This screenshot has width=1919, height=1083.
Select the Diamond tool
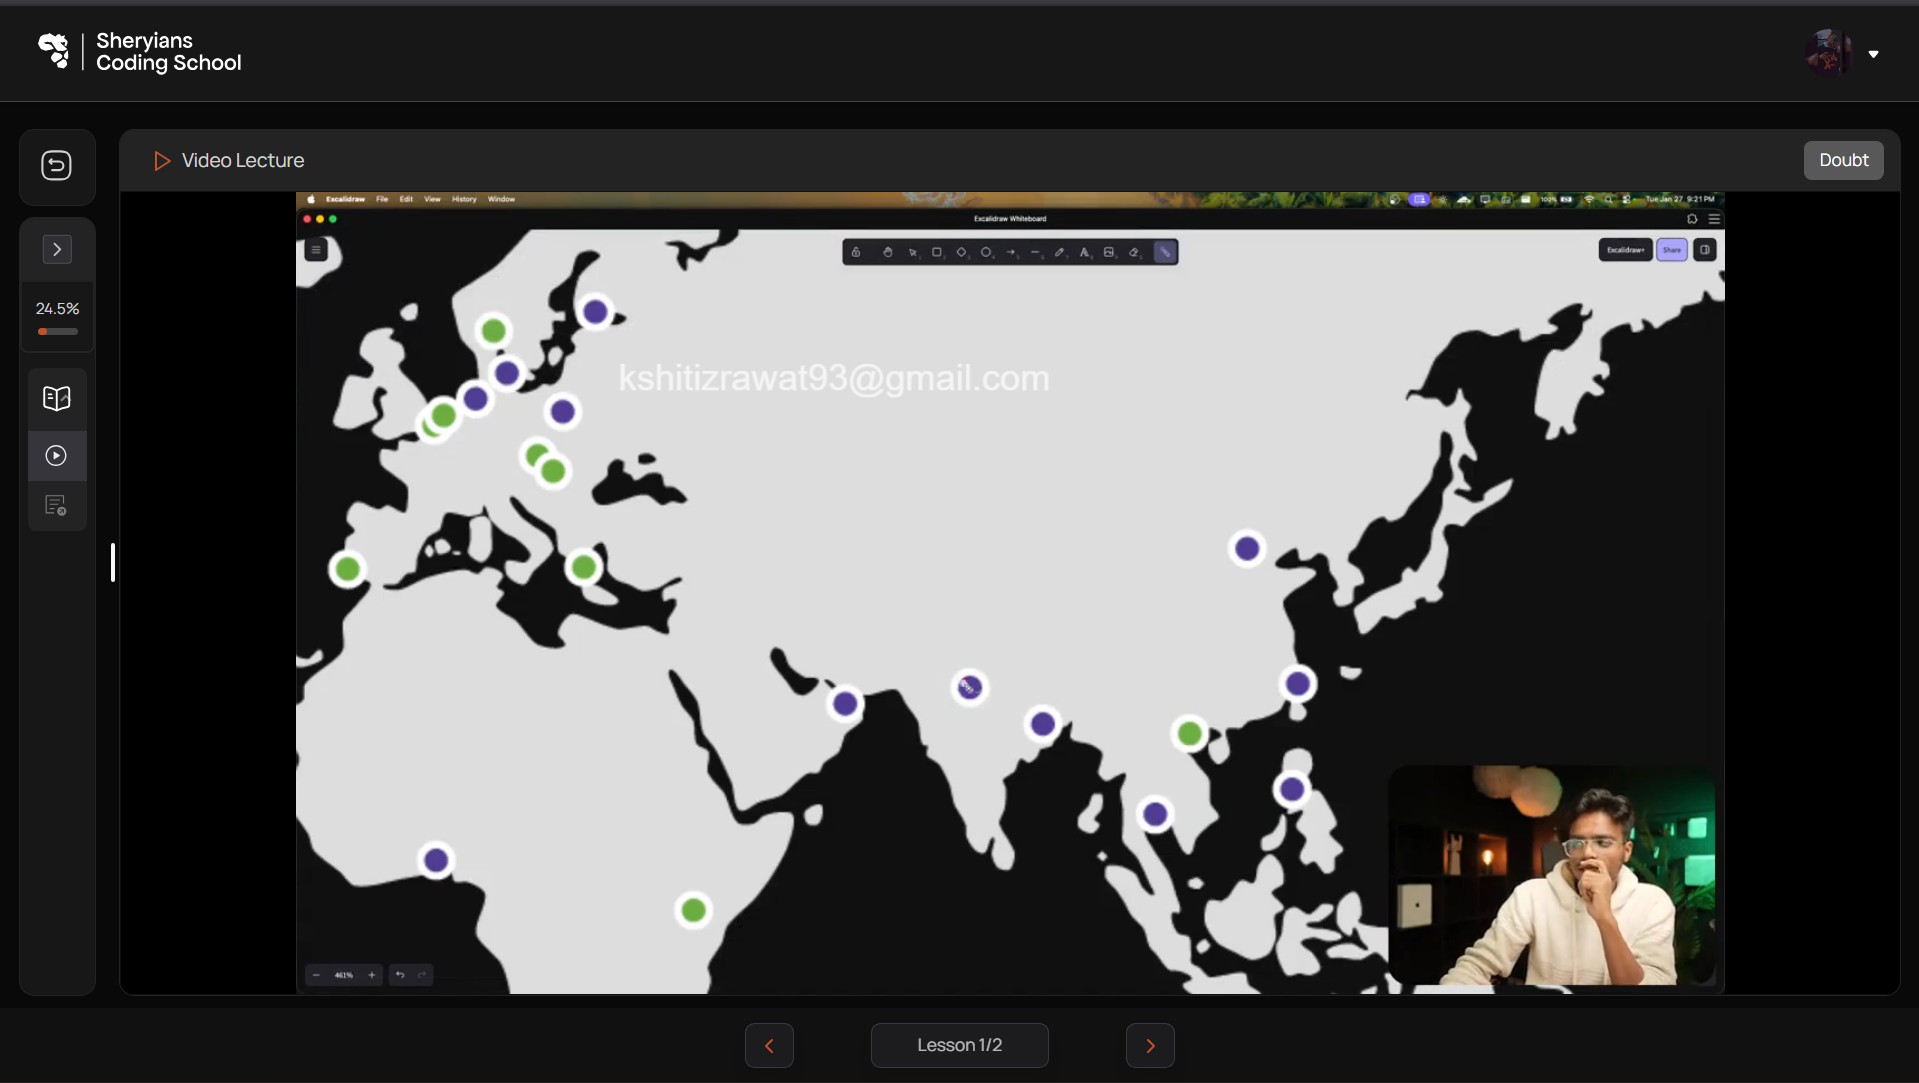(x=962, y=252)
